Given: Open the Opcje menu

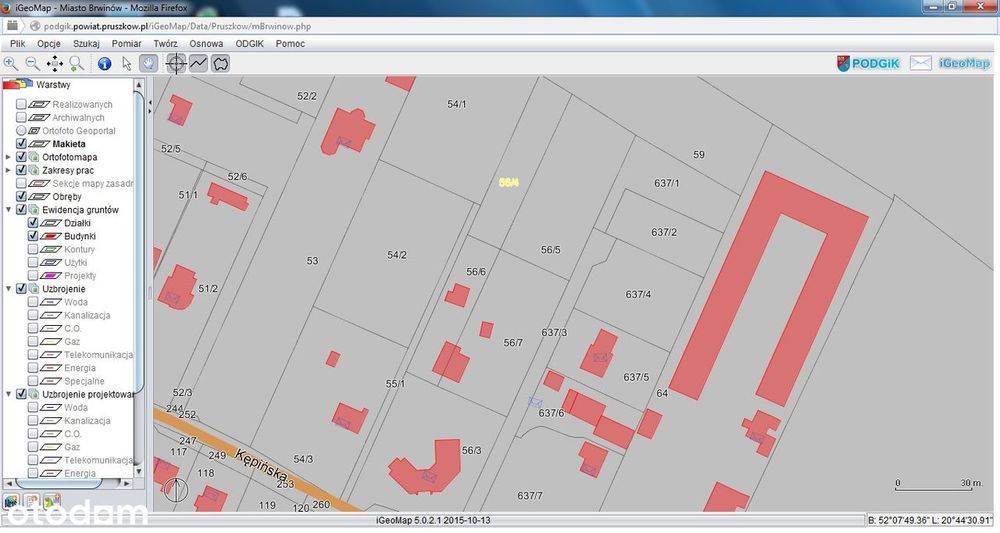Looking at the screenshot, I should 48,43.
